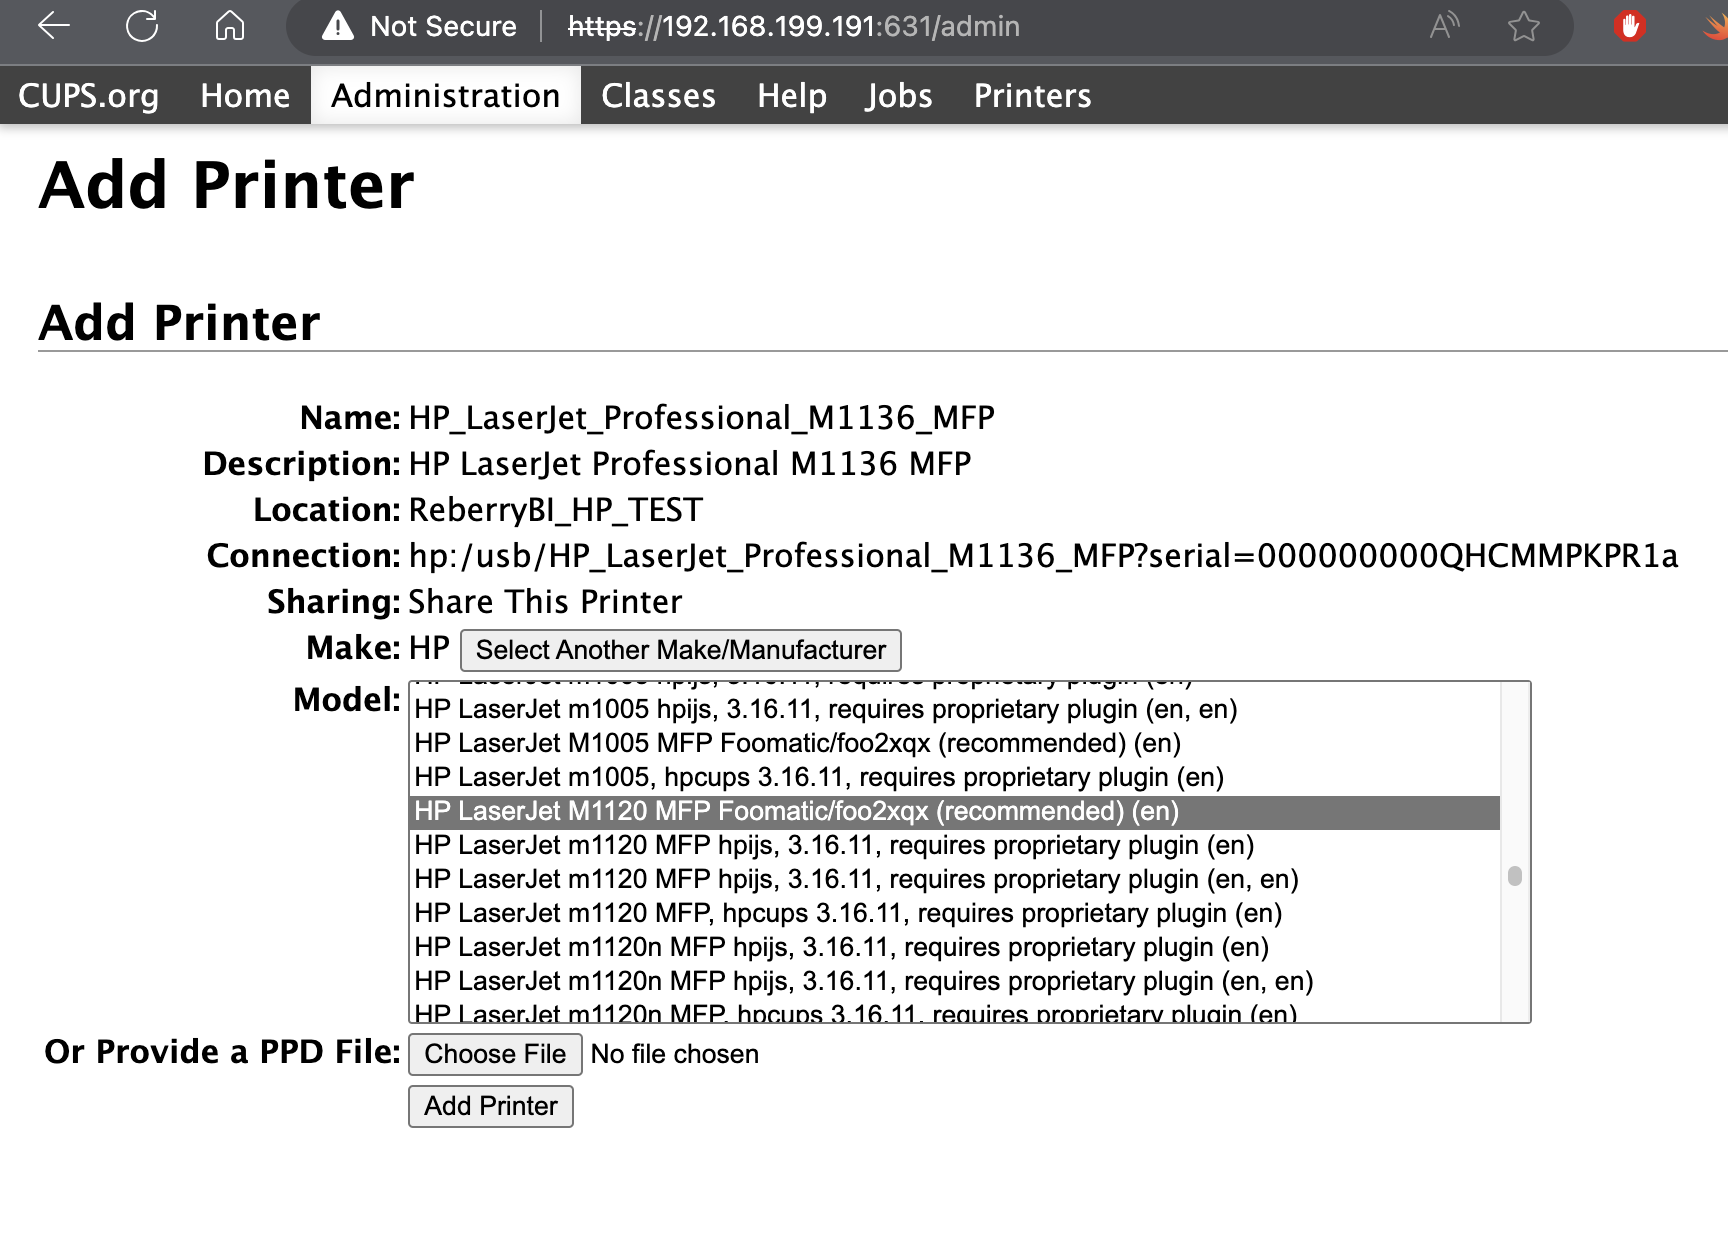Go to the Home tab
This screenshot has width=1728, height=1256.
(245, 96)
